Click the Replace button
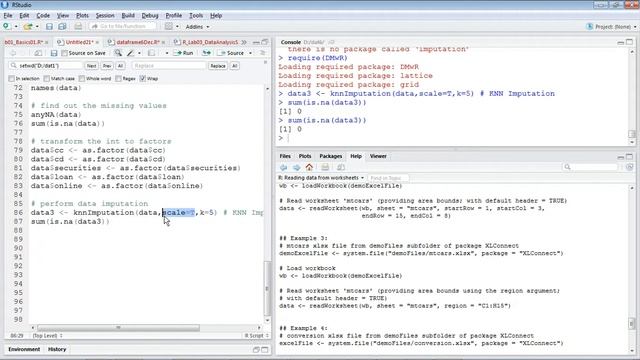This screenshot has height=360, width=640. [x=218, y=66]
